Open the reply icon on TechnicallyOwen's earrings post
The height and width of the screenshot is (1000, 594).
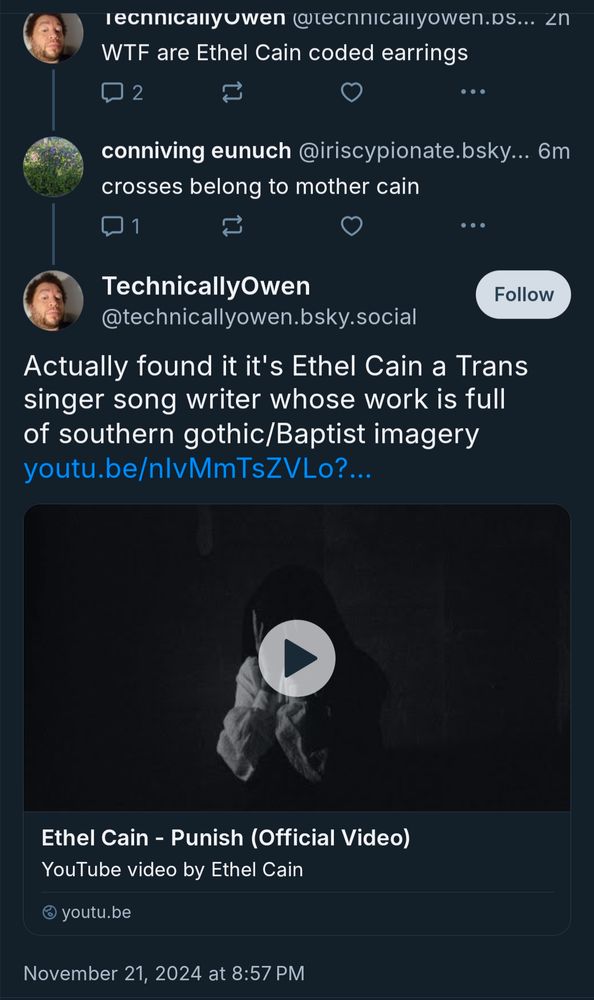coord(115,91)
